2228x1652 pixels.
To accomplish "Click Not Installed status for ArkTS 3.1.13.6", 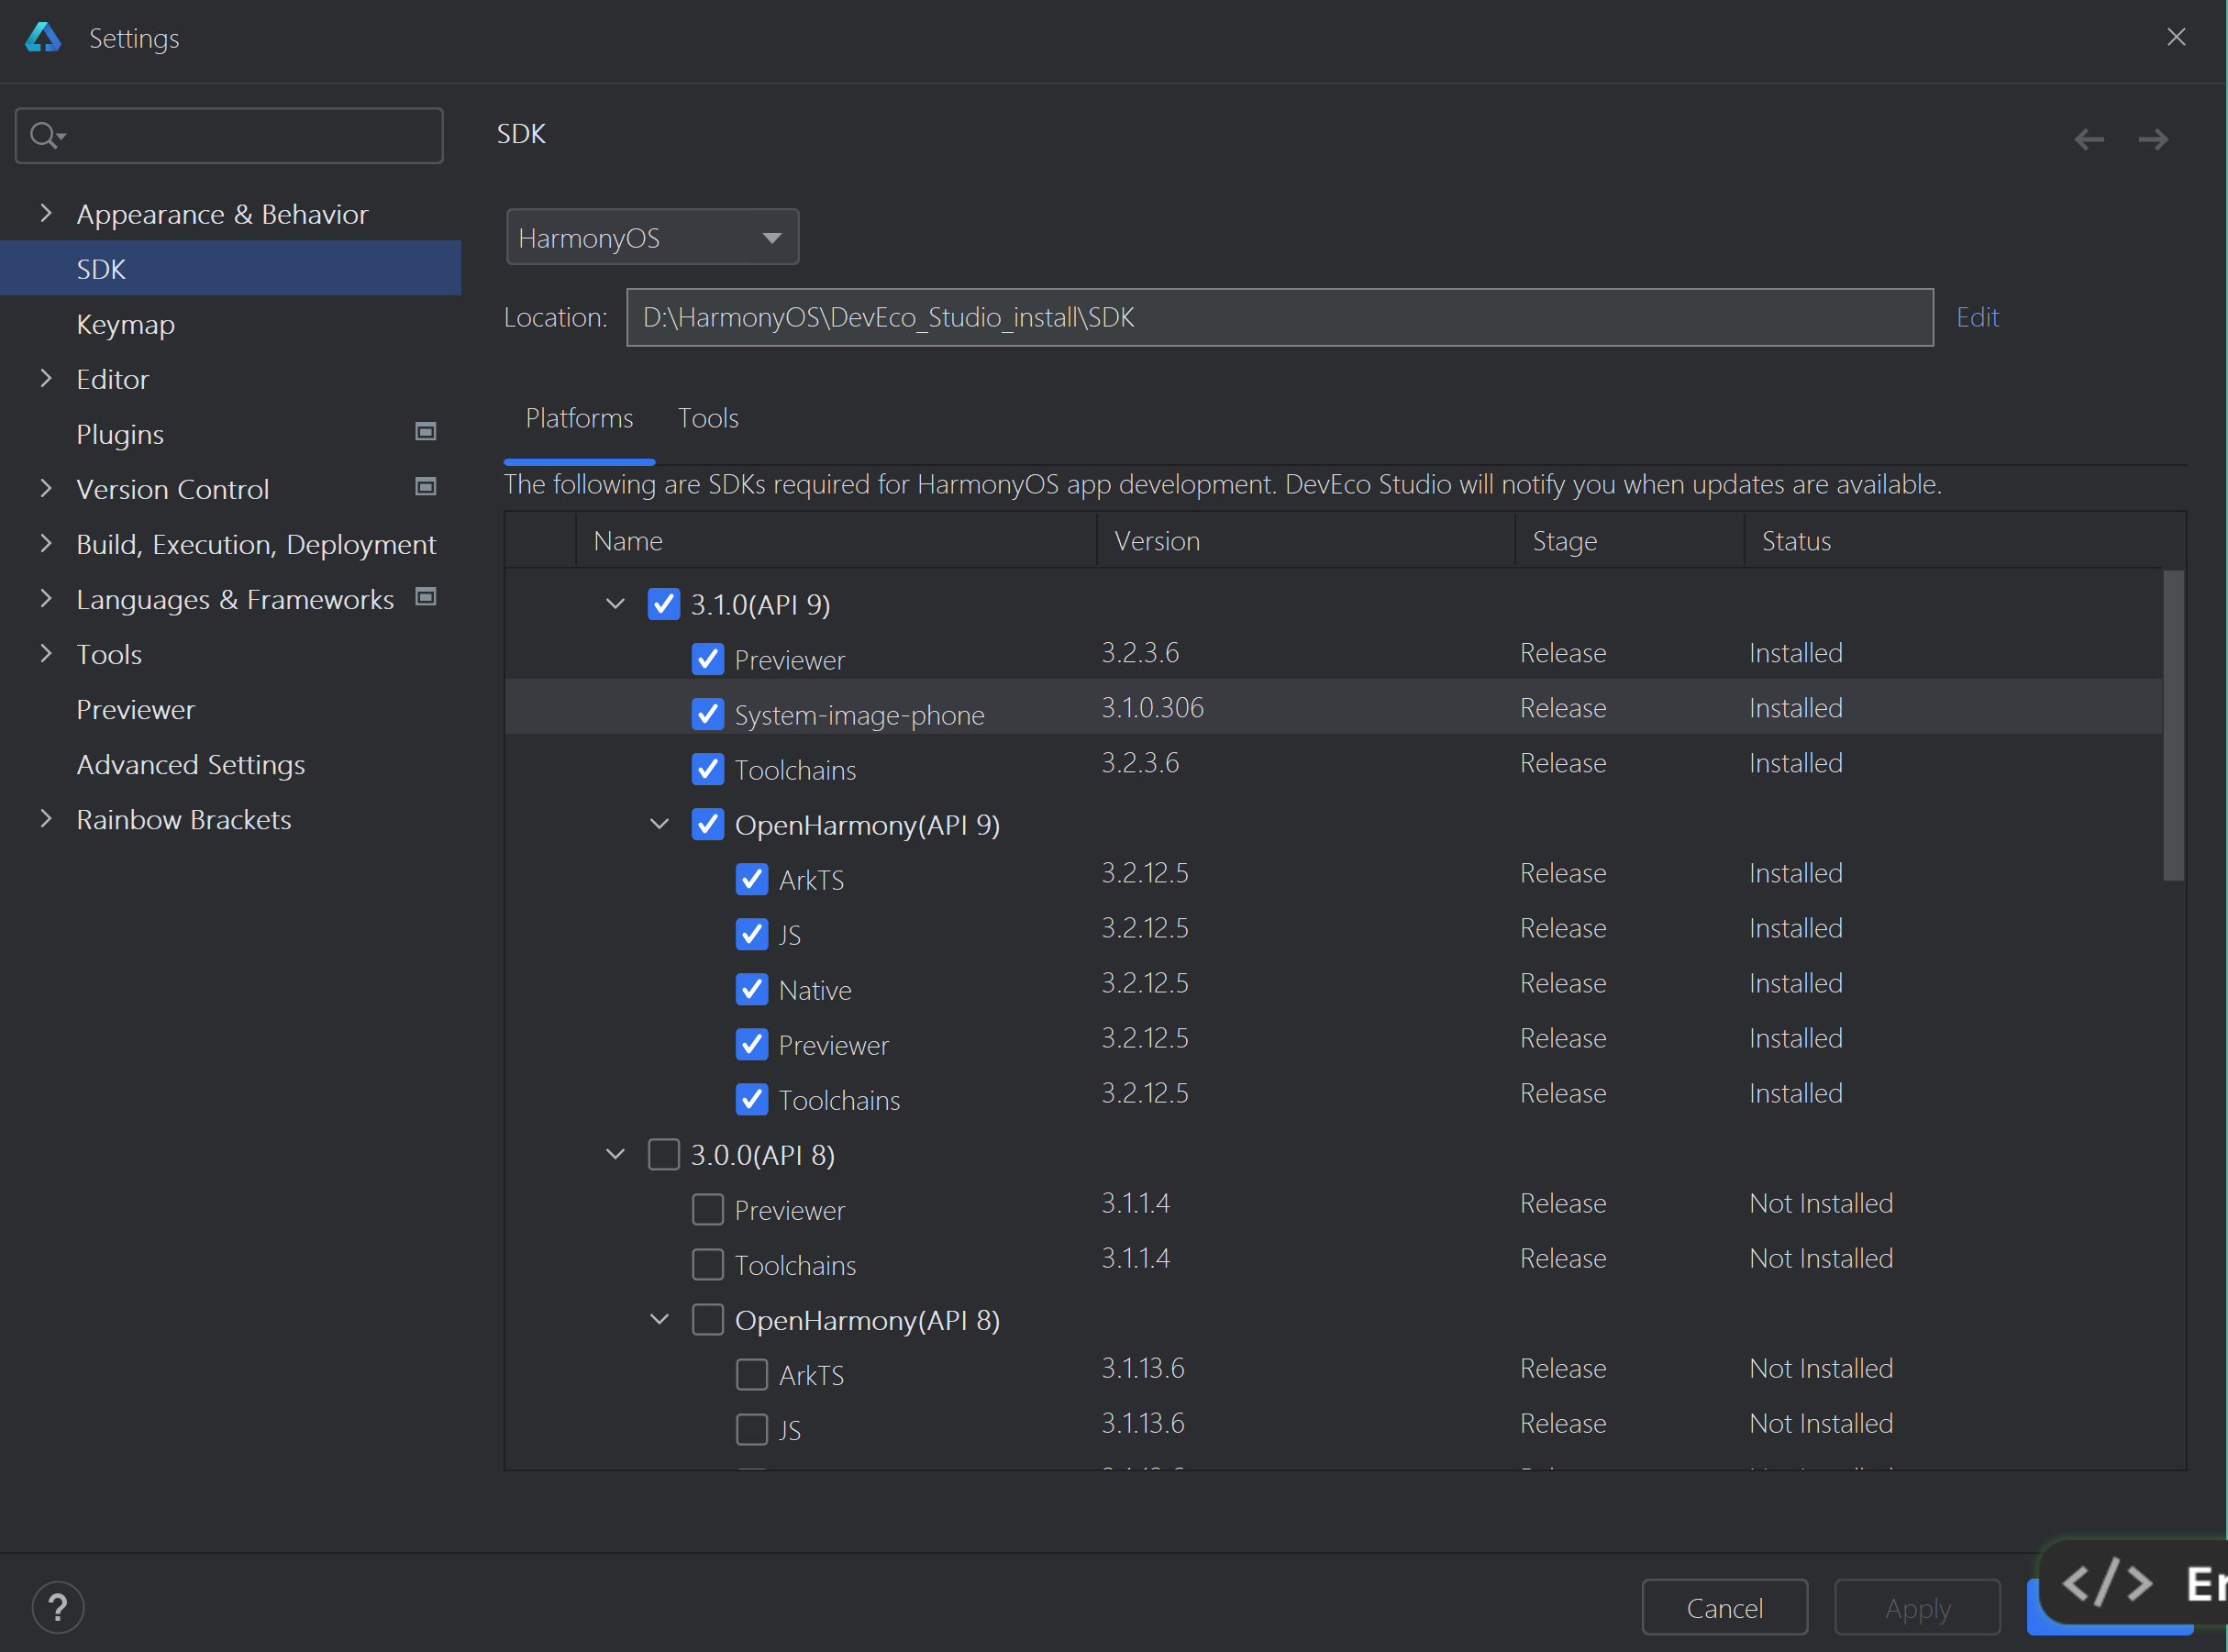I will pos(1820,1368).
